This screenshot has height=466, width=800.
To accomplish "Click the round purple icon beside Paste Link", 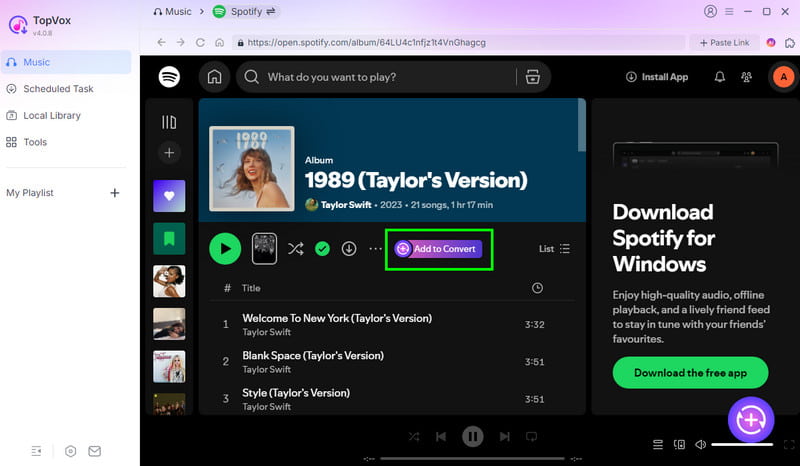I will [771, 43].
